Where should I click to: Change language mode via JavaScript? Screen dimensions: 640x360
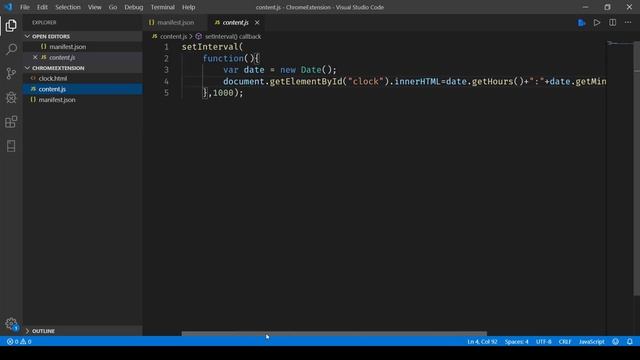pos(591,342)
